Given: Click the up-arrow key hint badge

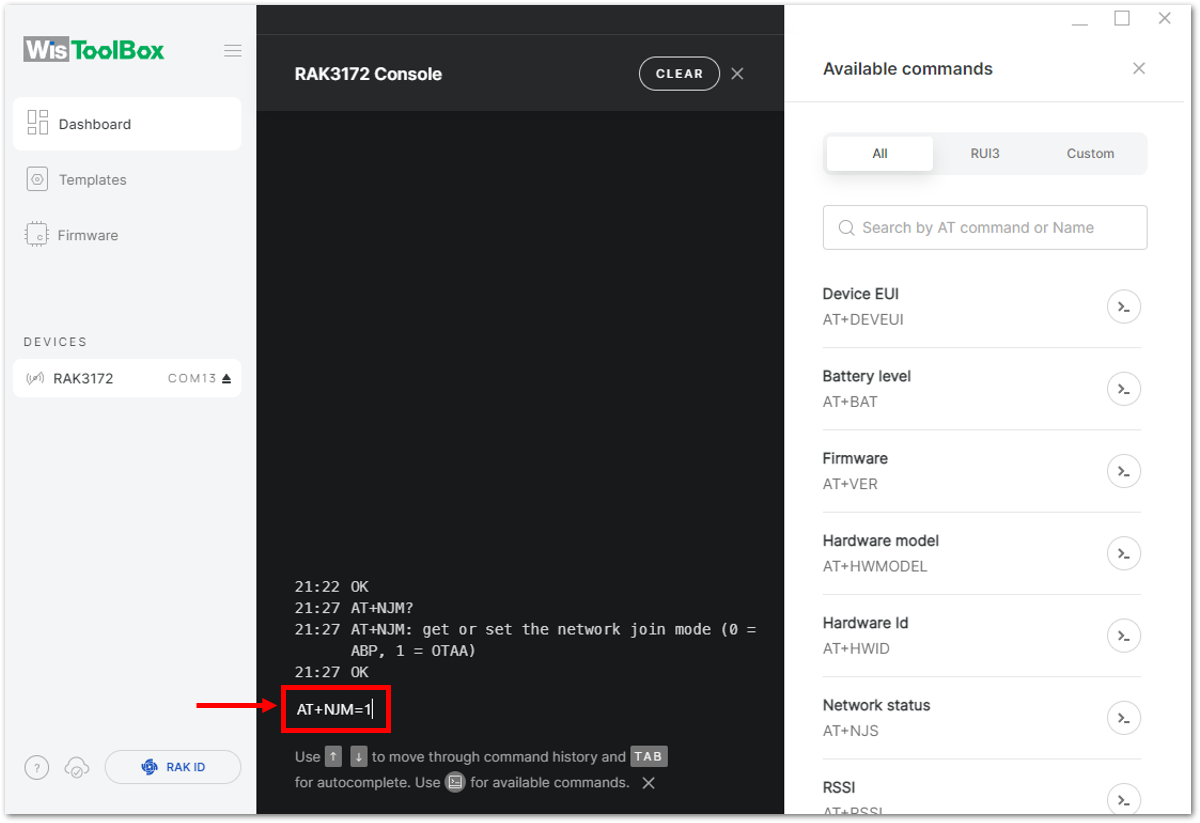Looking at the screenshot, I should [333, 757].
